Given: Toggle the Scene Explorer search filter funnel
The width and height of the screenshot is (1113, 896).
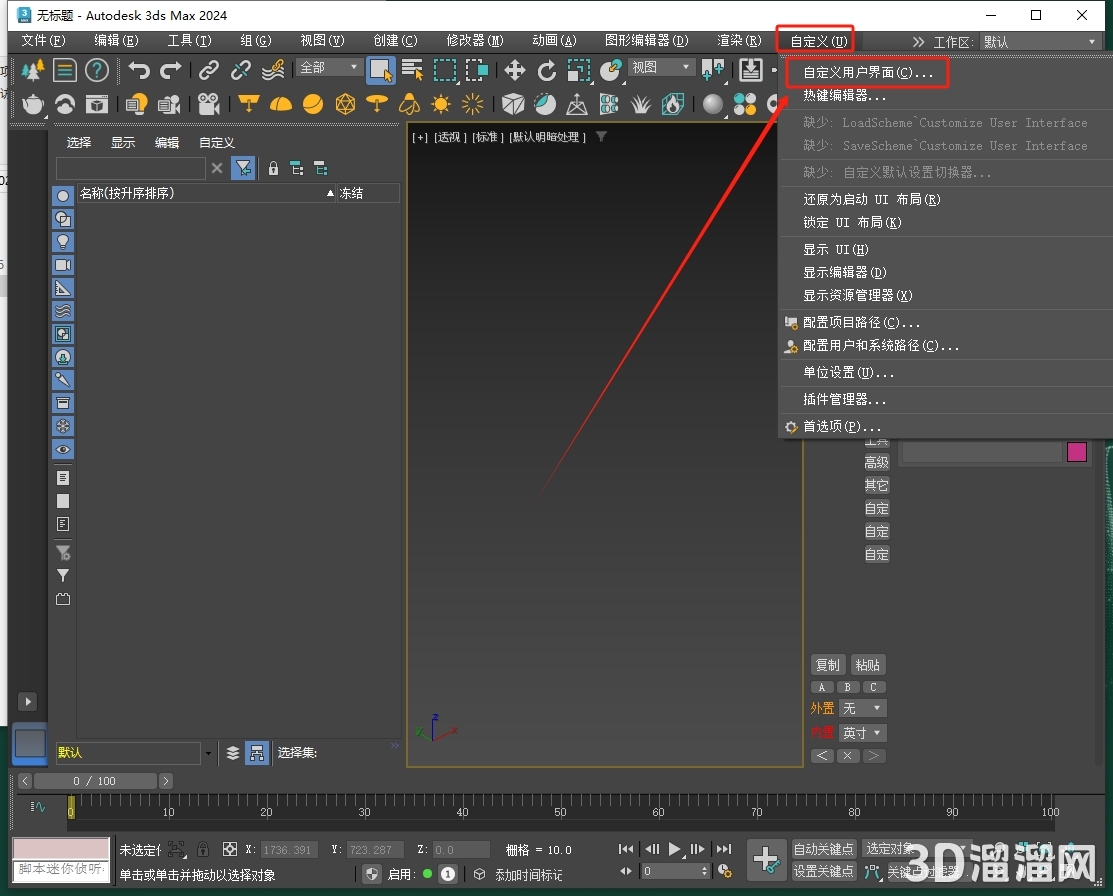Looking at the screenshot, I should click(243, 168).
